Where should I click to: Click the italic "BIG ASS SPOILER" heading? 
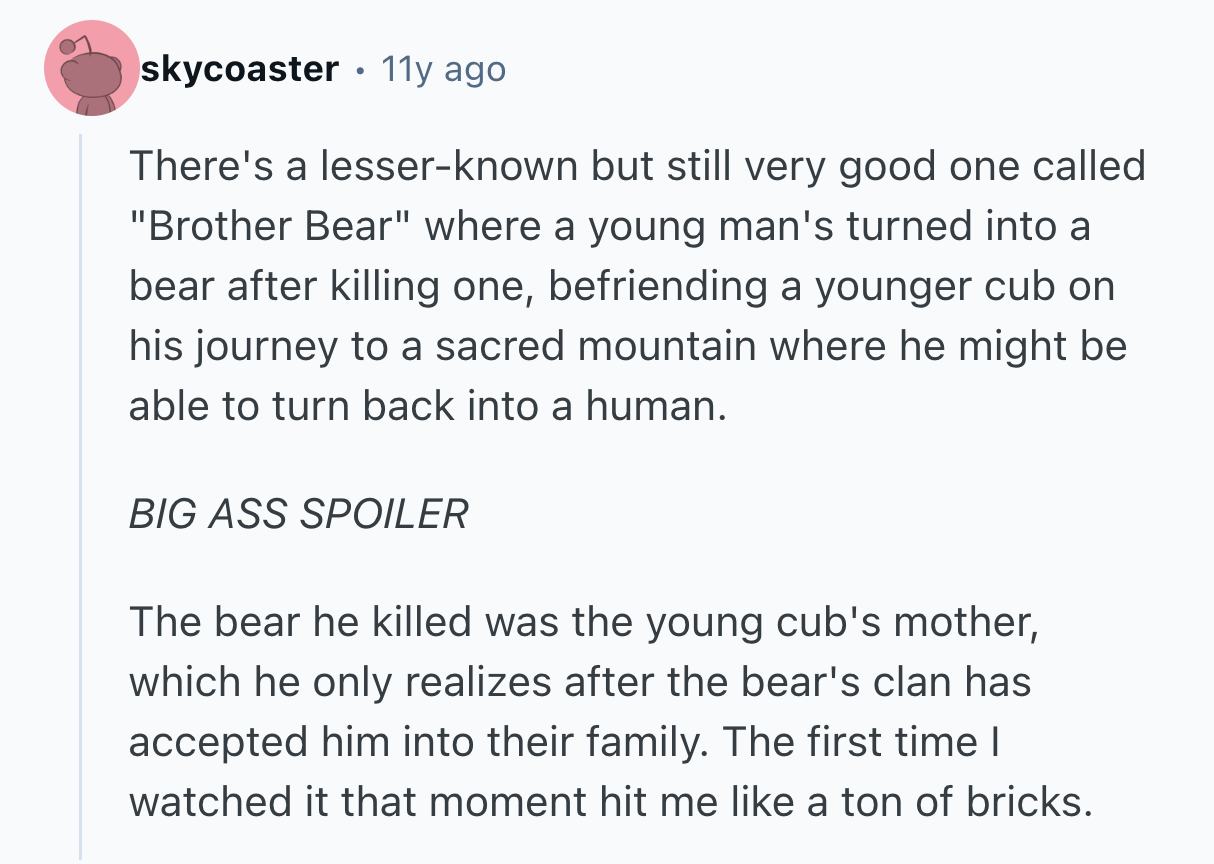pyautogui.click(x=298, y=514)
